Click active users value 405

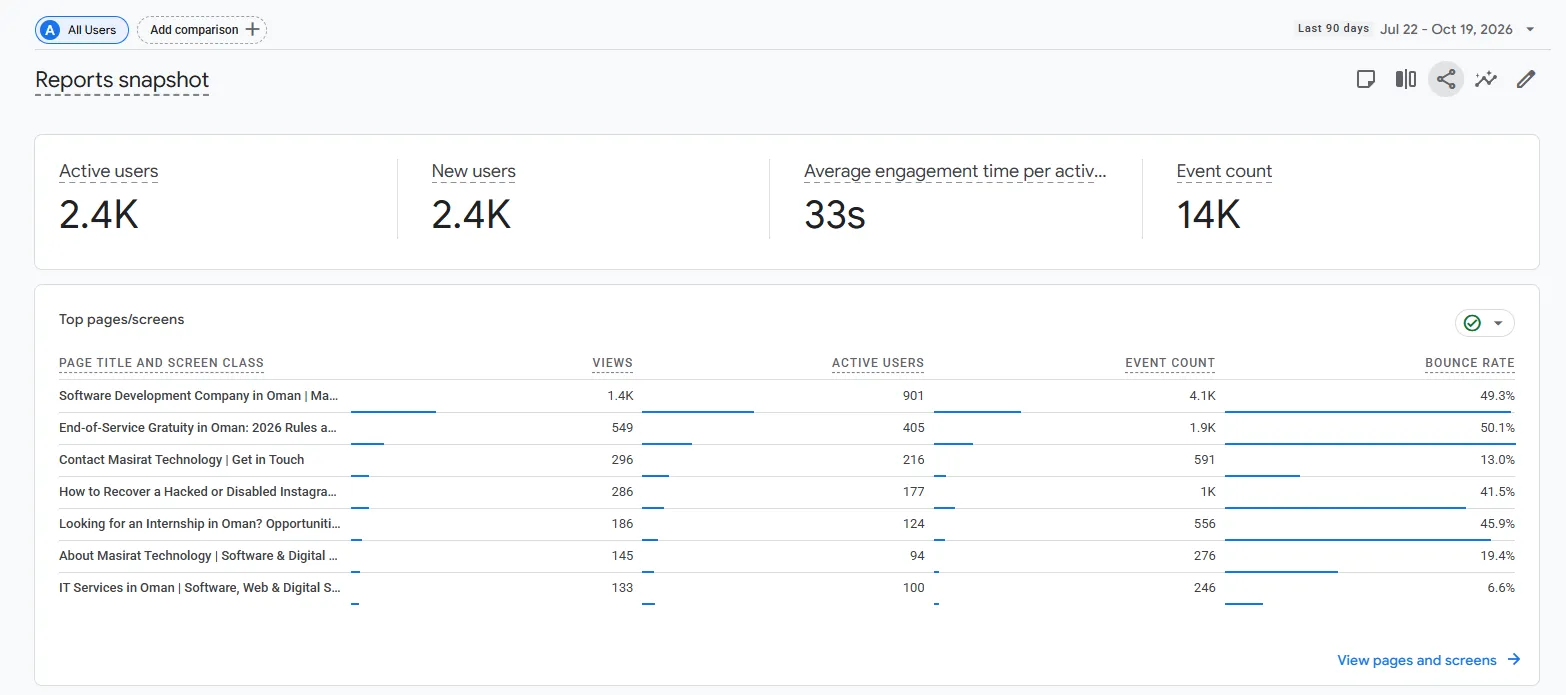(x=913, y=428)
